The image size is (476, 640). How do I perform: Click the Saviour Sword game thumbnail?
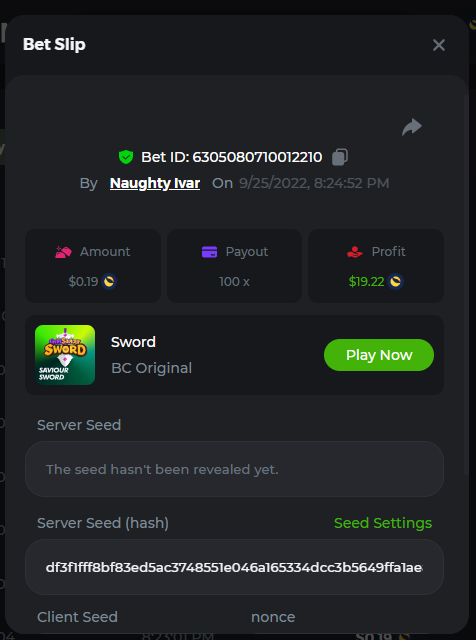(65, 355)
